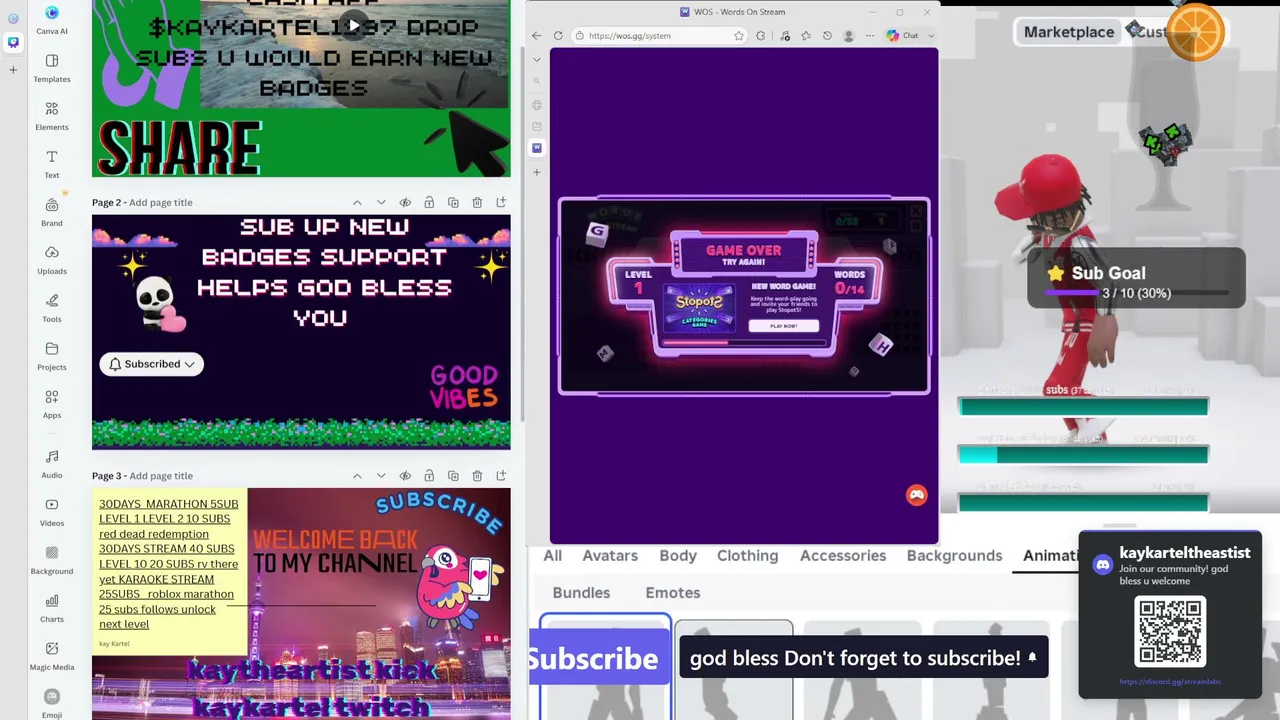The width and height of the screenshot is (1280, 720).
Task: Lock Page 2 with the padlock icon
Action: pos(429,202)
